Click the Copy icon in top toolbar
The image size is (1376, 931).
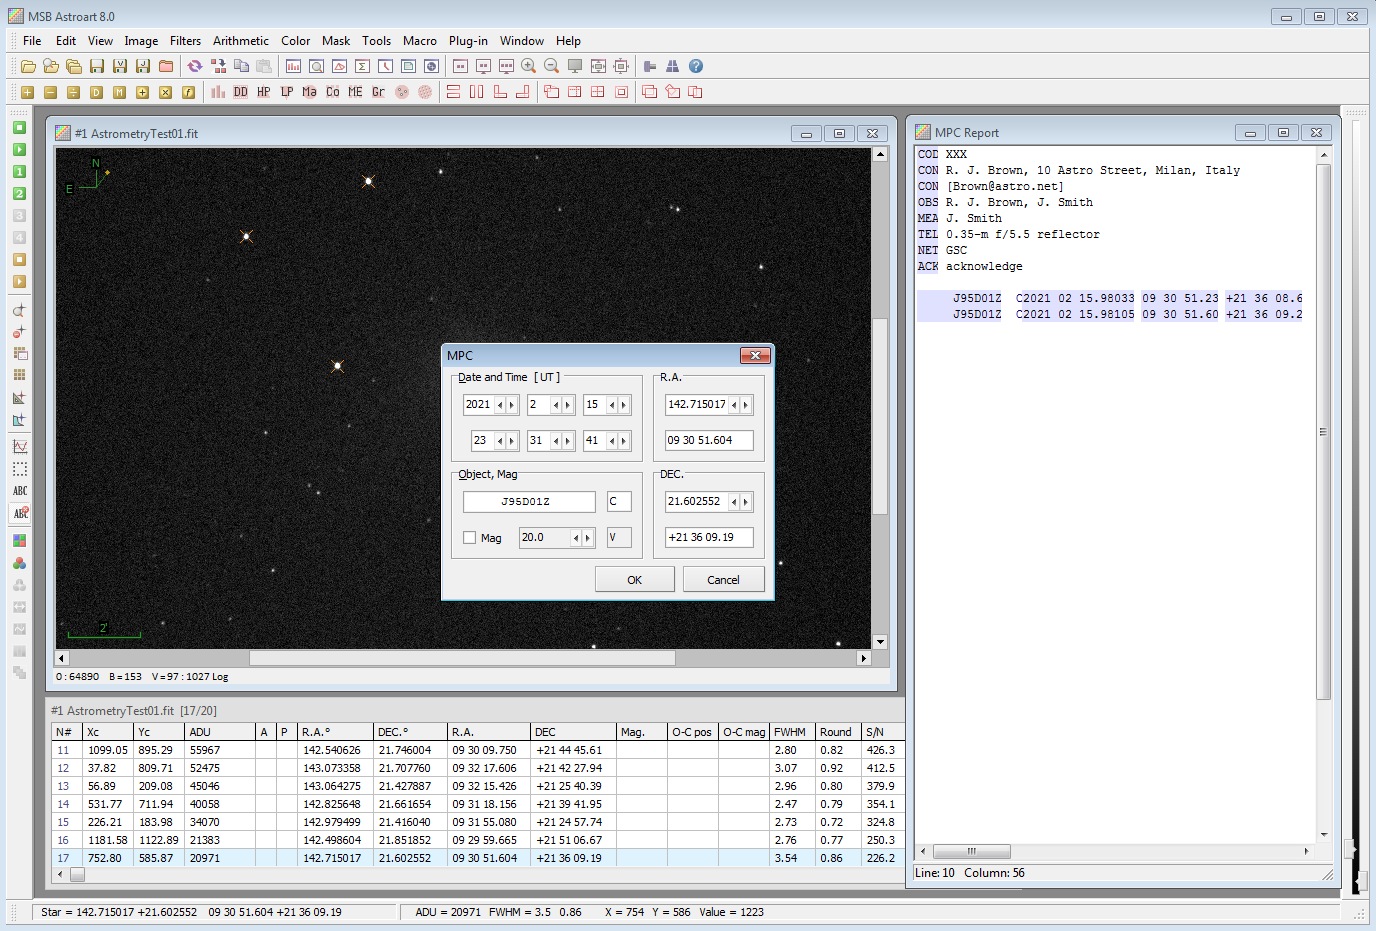[x=241, y=66]
